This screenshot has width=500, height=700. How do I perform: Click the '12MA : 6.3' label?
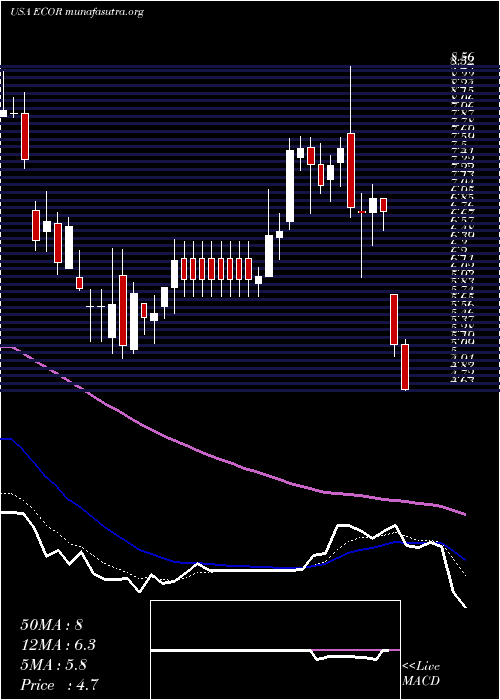58,645
